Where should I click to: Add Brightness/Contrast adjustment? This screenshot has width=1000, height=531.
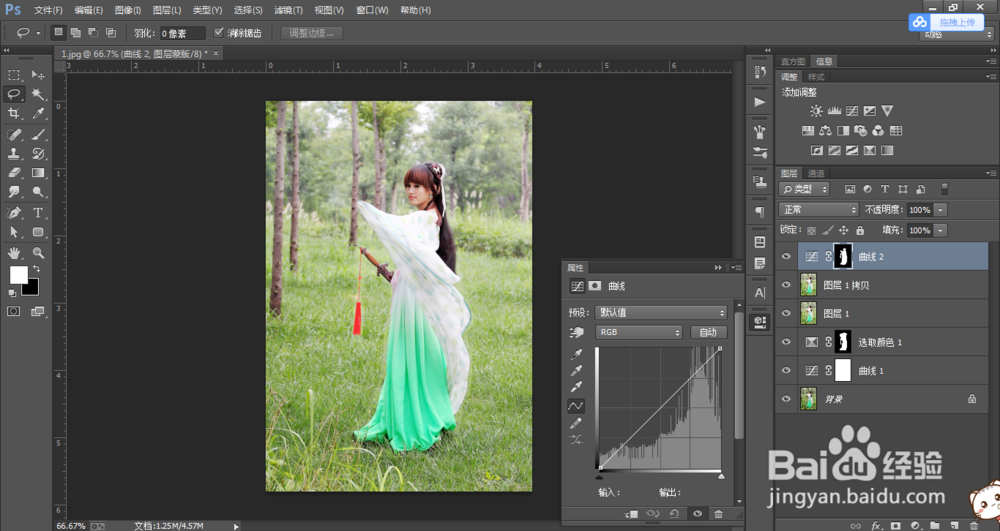pos(816,111)
